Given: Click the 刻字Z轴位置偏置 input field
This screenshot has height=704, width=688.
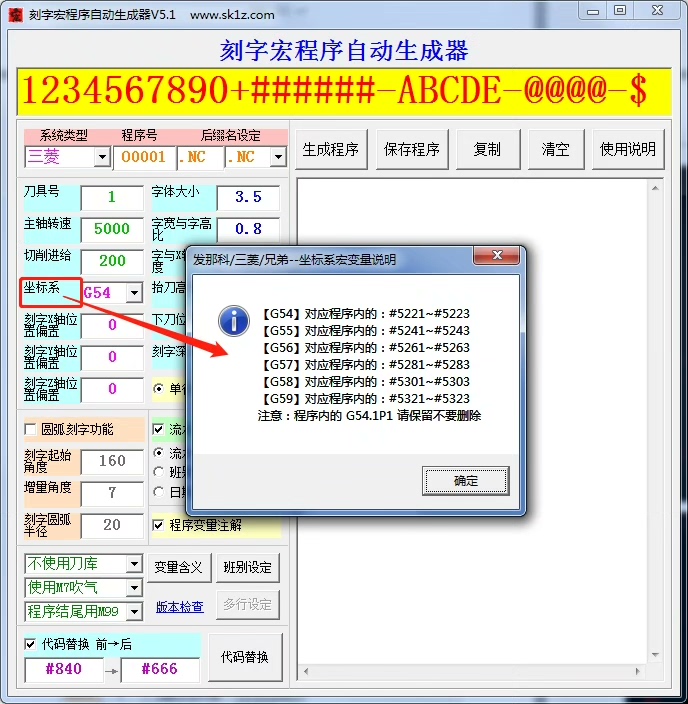Looking at the screenshot, I should click(112, 389).
